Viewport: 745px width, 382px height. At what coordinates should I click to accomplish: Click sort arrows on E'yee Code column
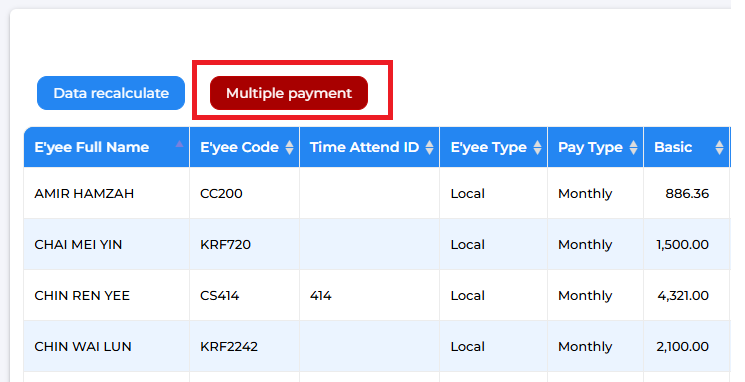coord(289,147)
